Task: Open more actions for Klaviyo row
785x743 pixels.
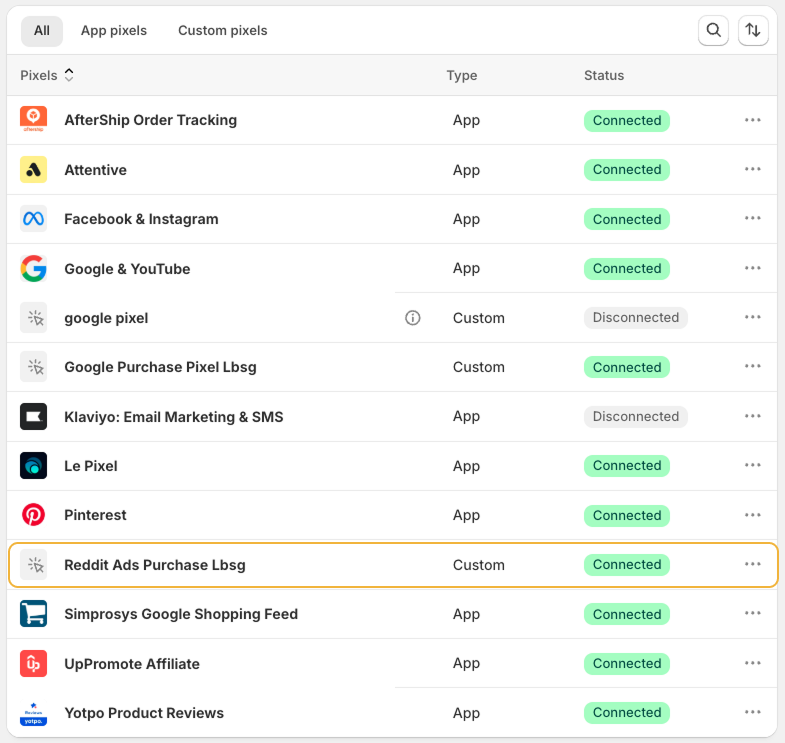Action: tap(752, 417)
